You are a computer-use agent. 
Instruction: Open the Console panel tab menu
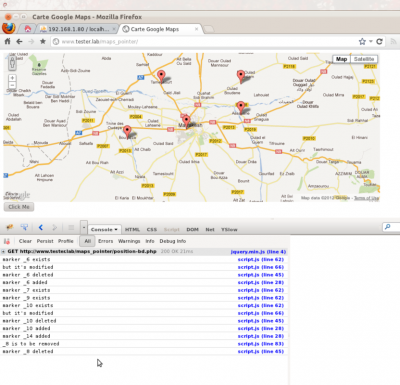click(104, 229)
